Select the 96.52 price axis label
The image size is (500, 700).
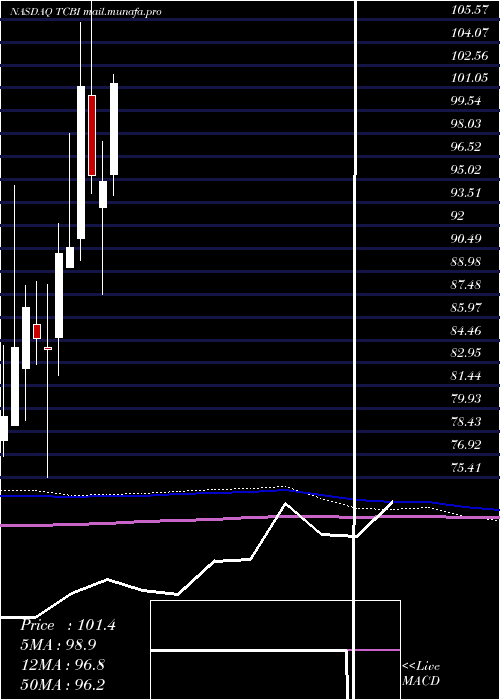[466, 147]
